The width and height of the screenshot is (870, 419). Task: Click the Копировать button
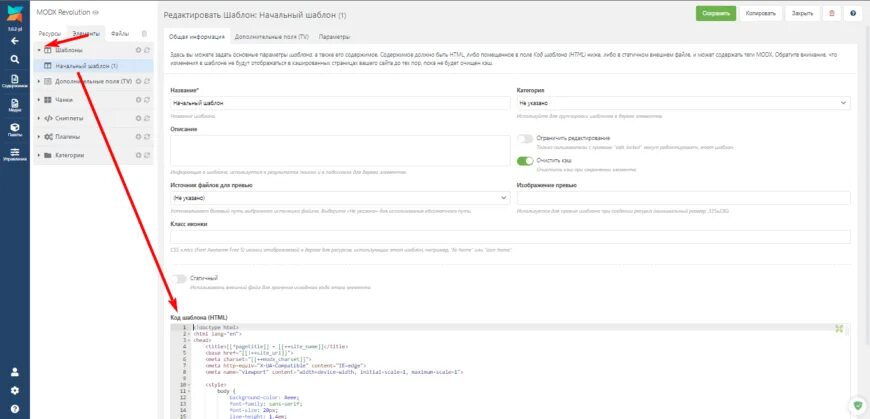760,14
